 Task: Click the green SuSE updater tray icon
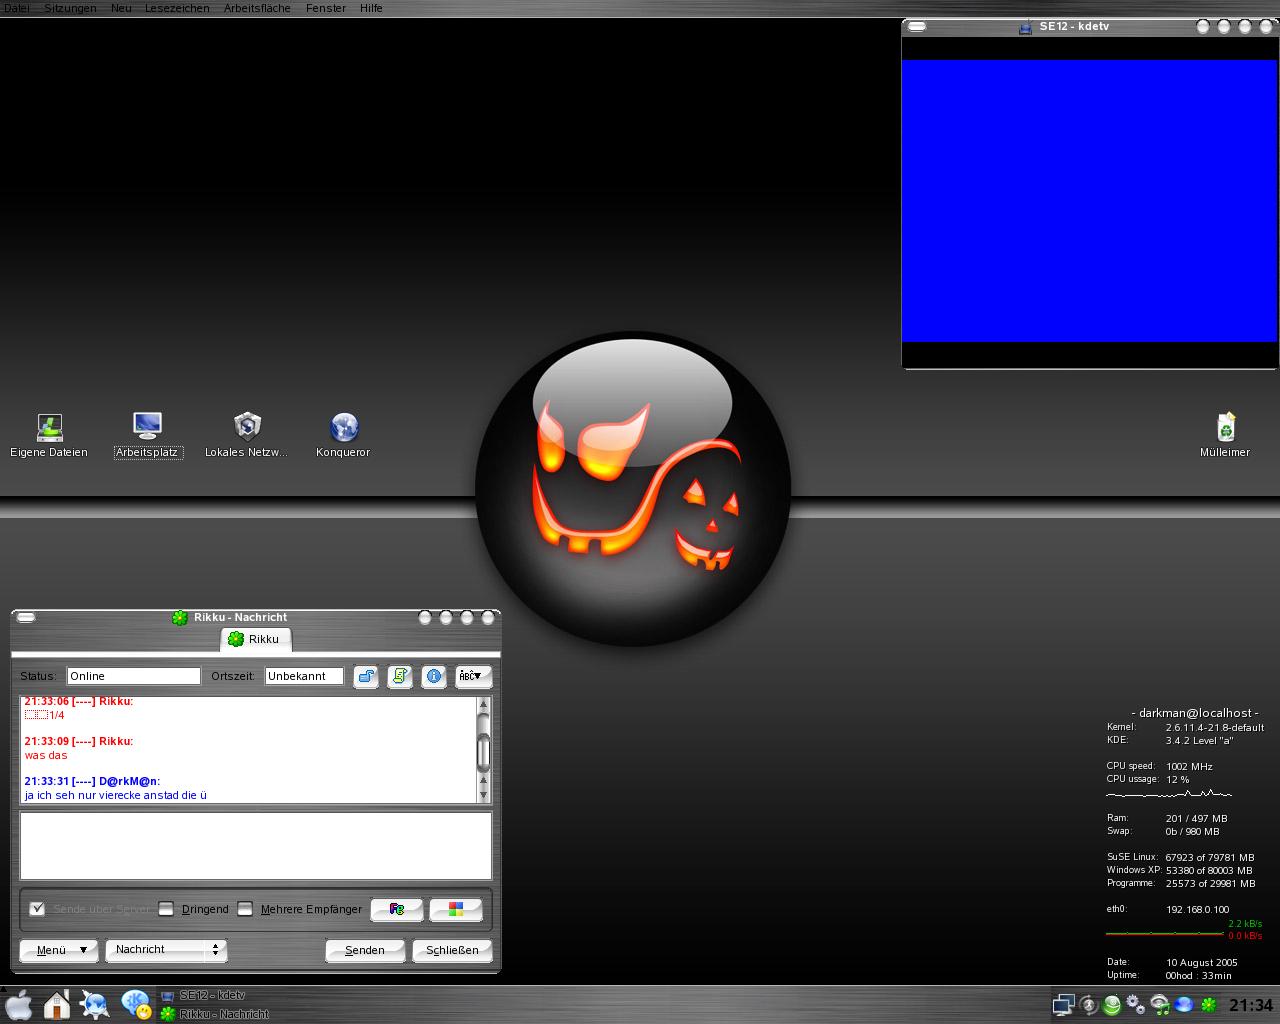[x=1111, y=1005]
